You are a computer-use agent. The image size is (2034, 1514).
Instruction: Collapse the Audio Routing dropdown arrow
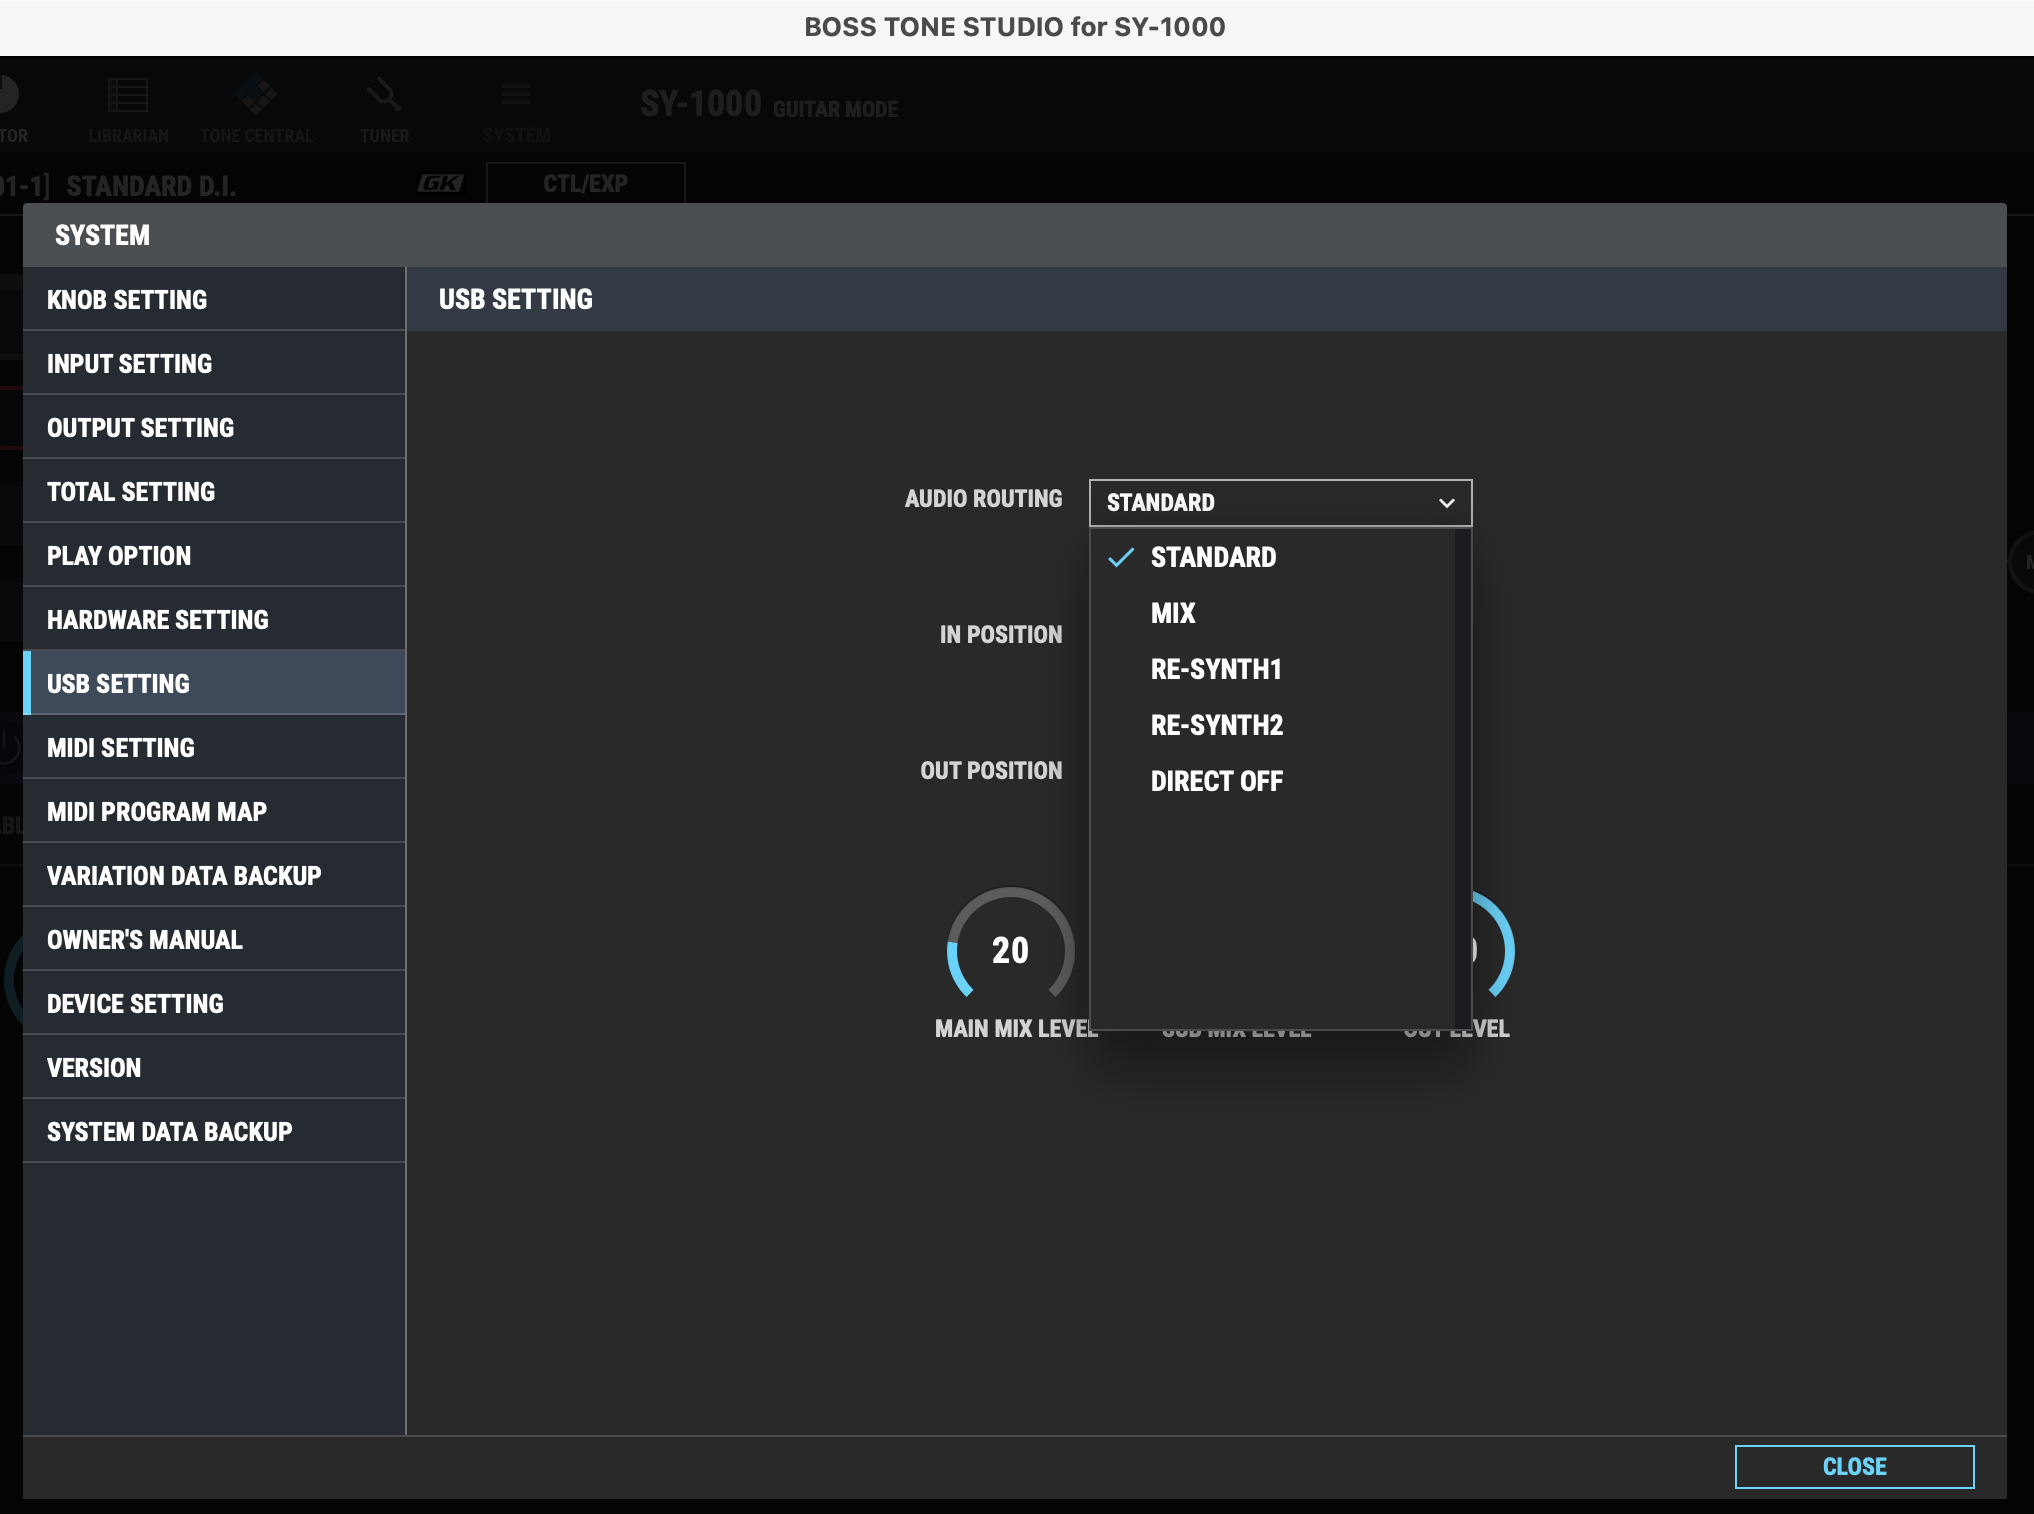pos(1446,503)
